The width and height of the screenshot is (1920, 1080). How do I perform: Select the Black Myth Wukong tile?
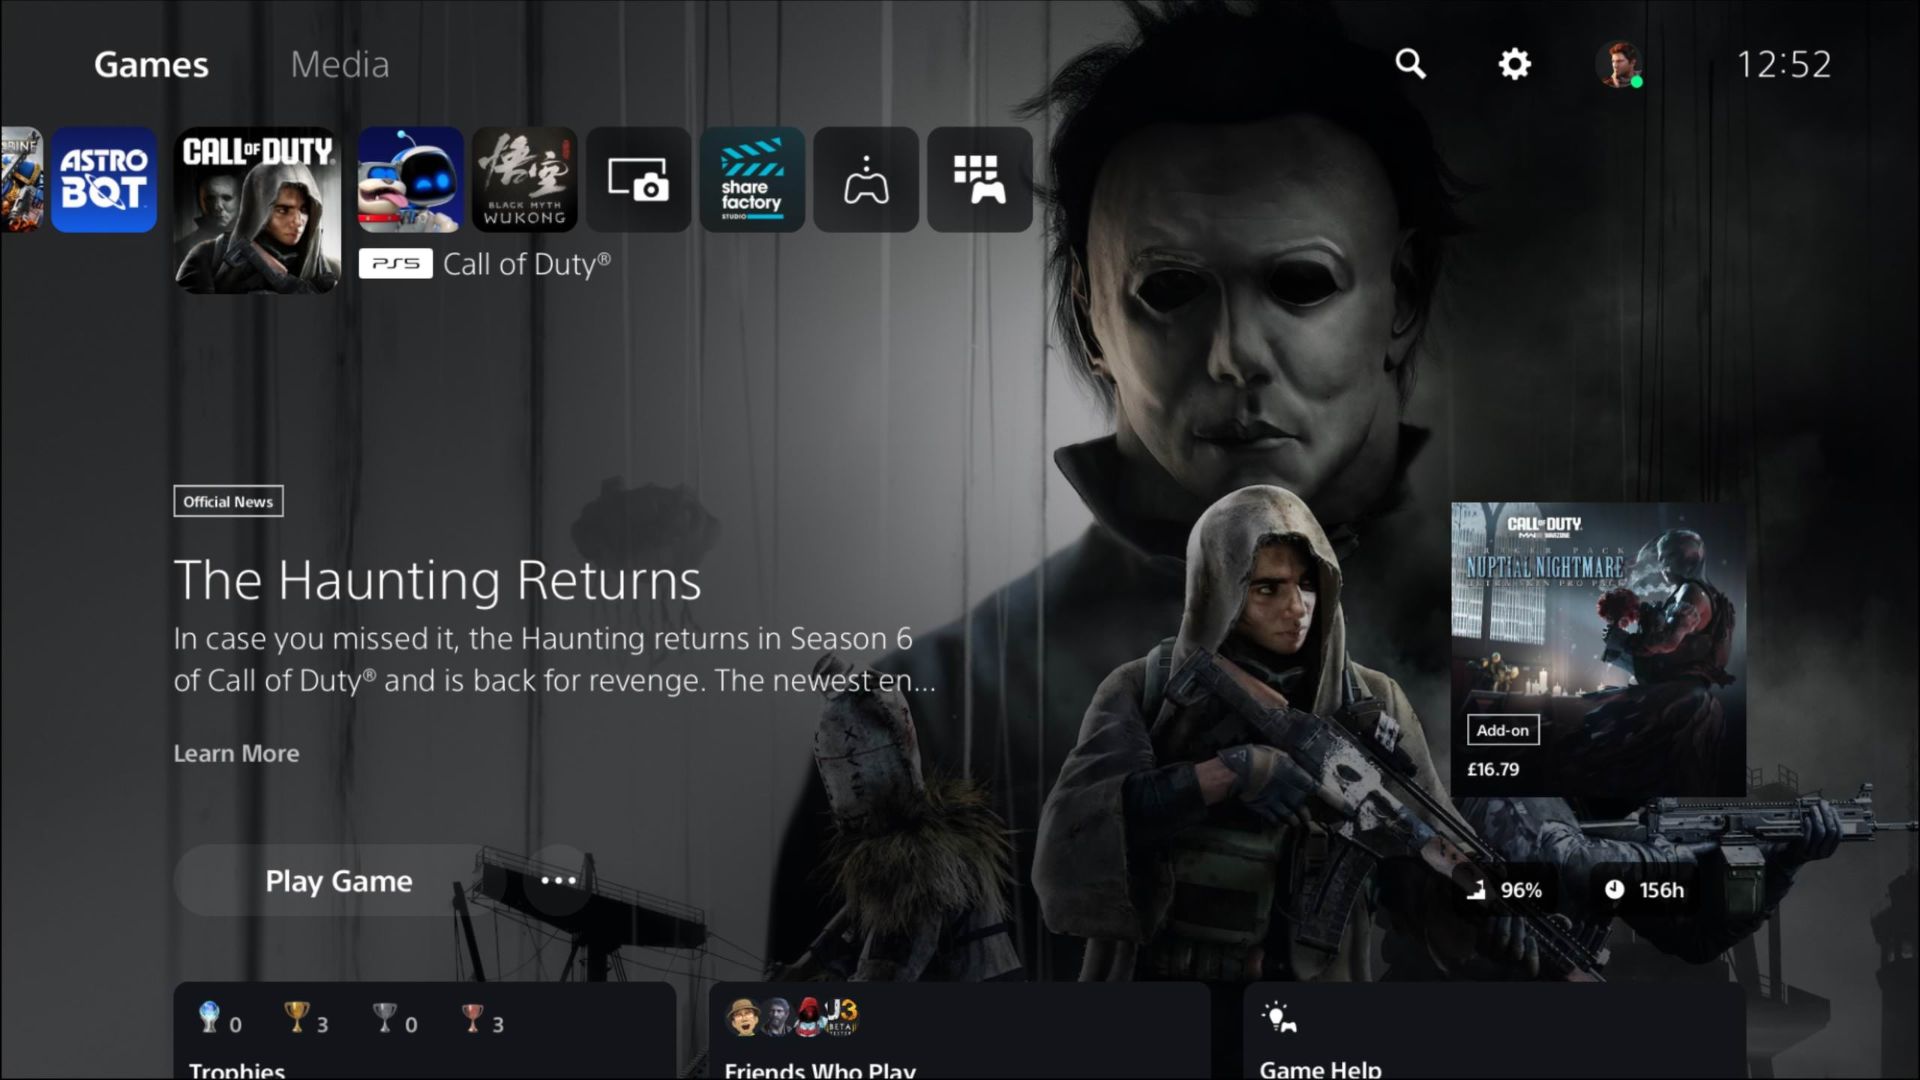coord(525,180)
